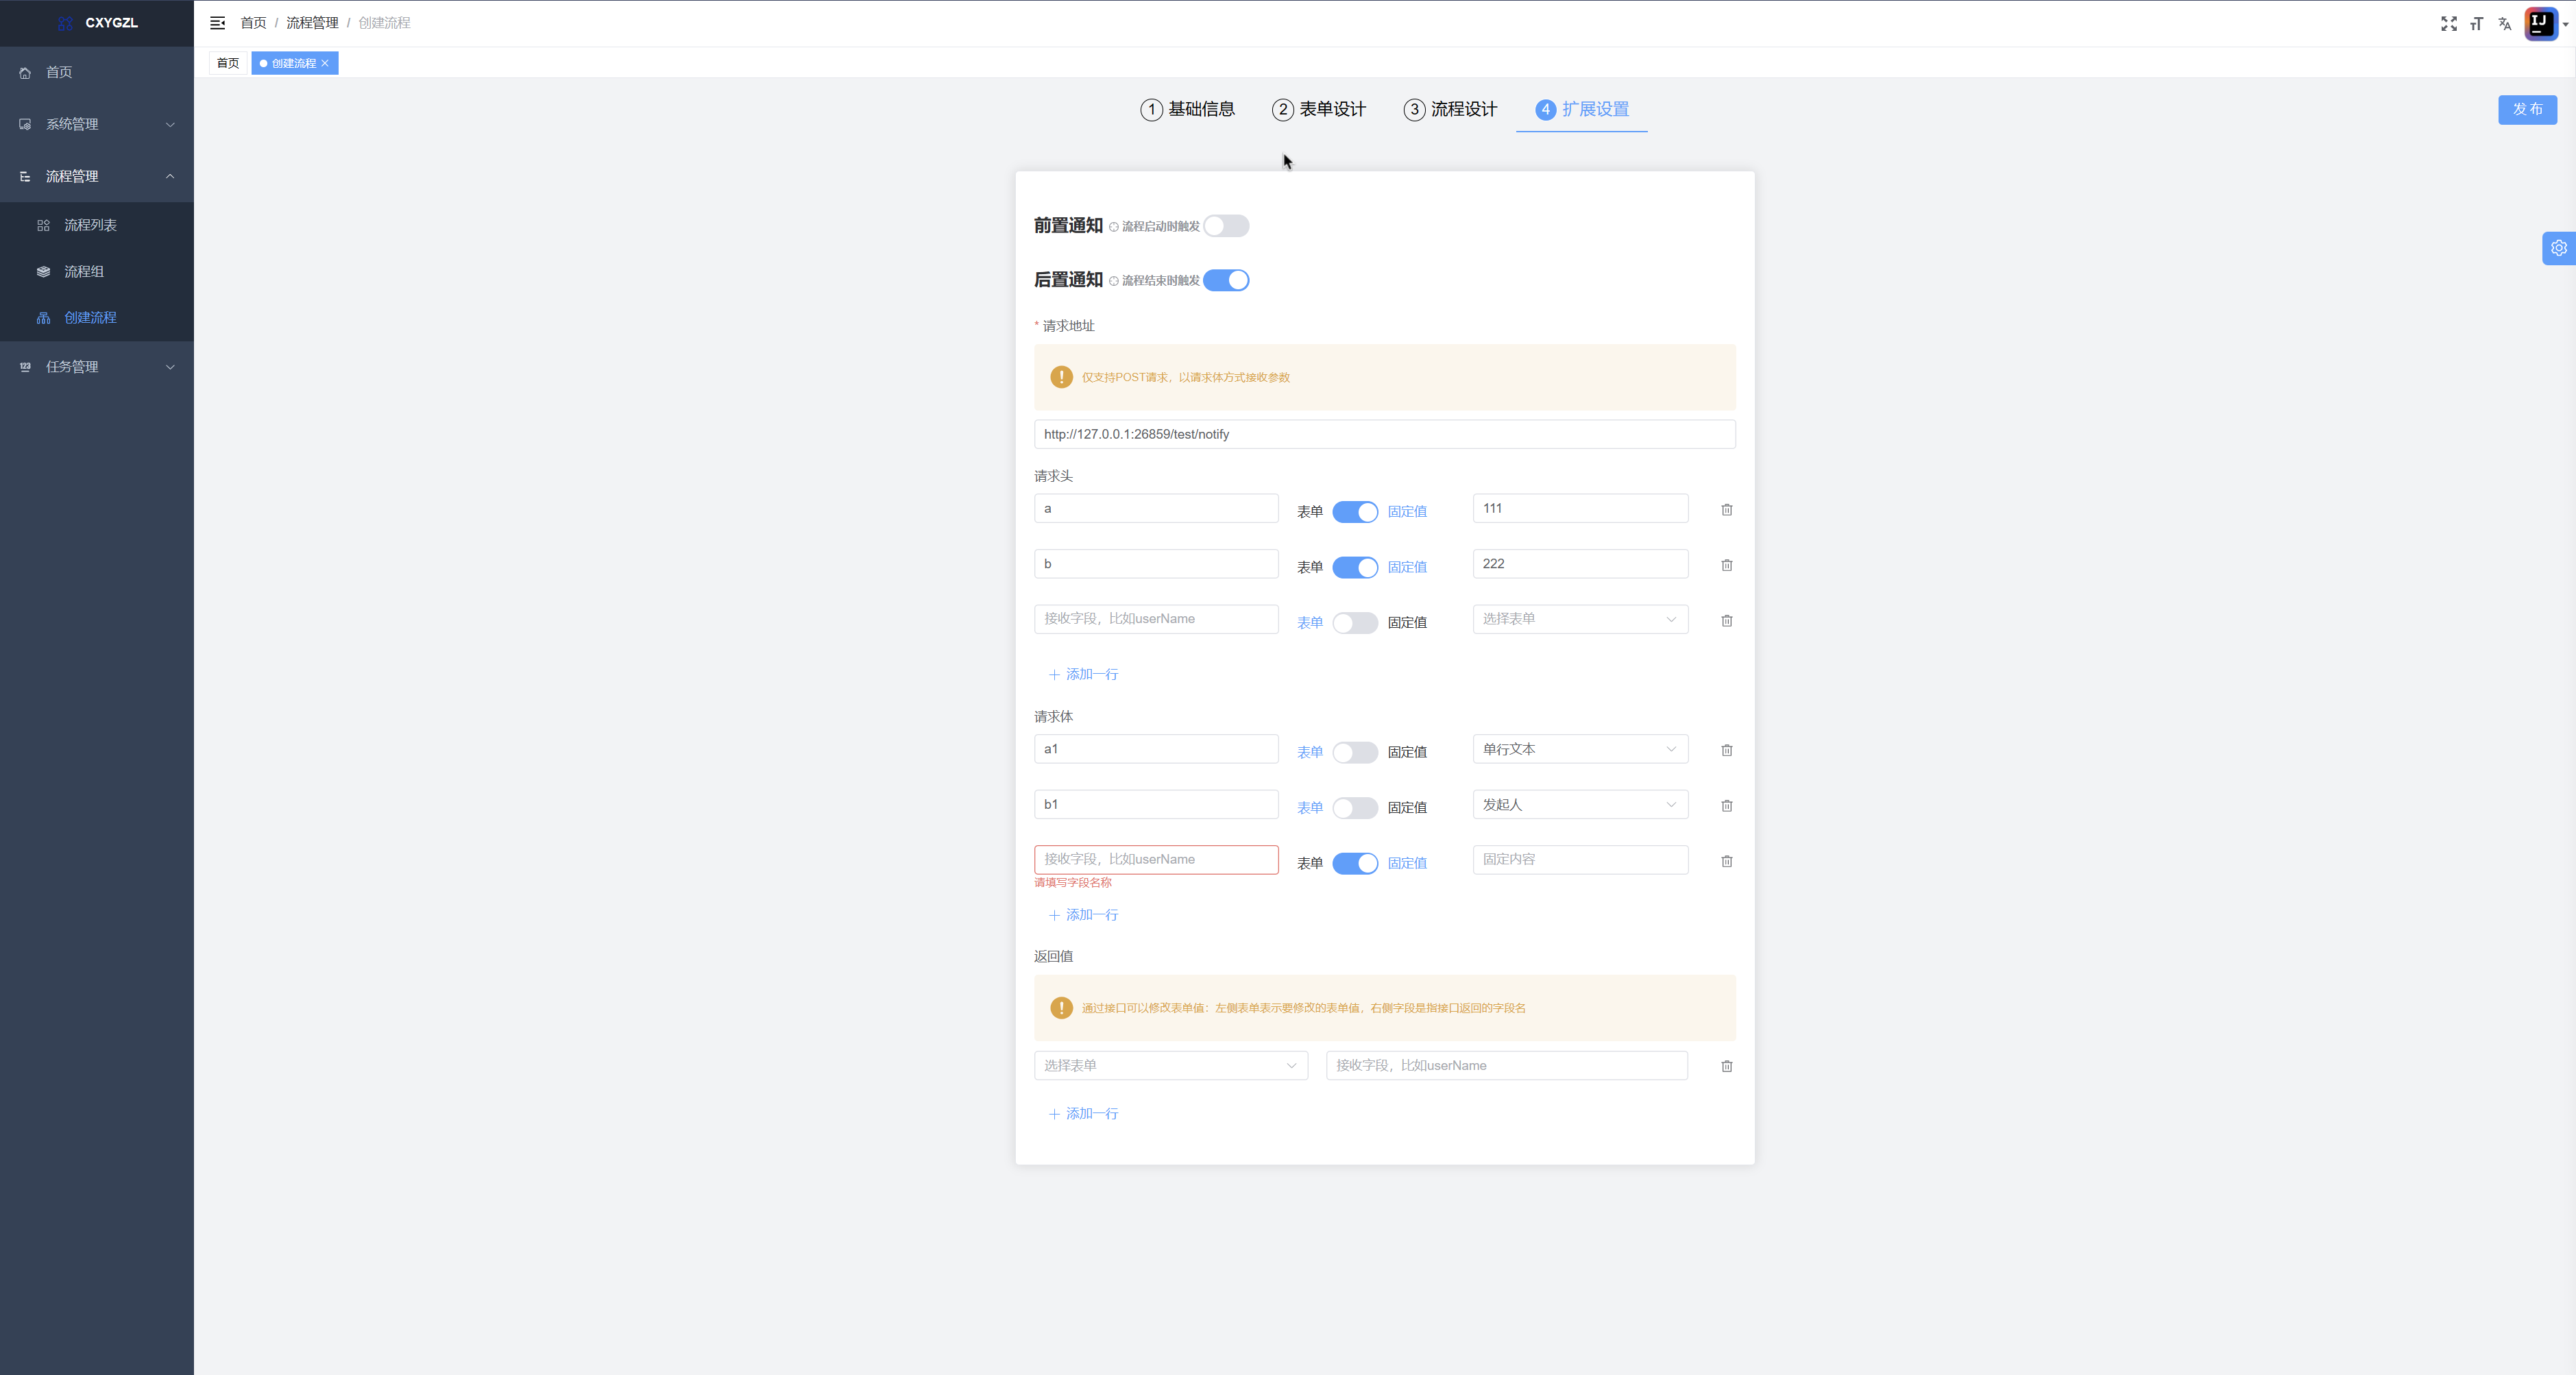Open 选择表单 dropdown in 返回值
This screenshot has width=2576, height=1375.
[1170, 1065]
